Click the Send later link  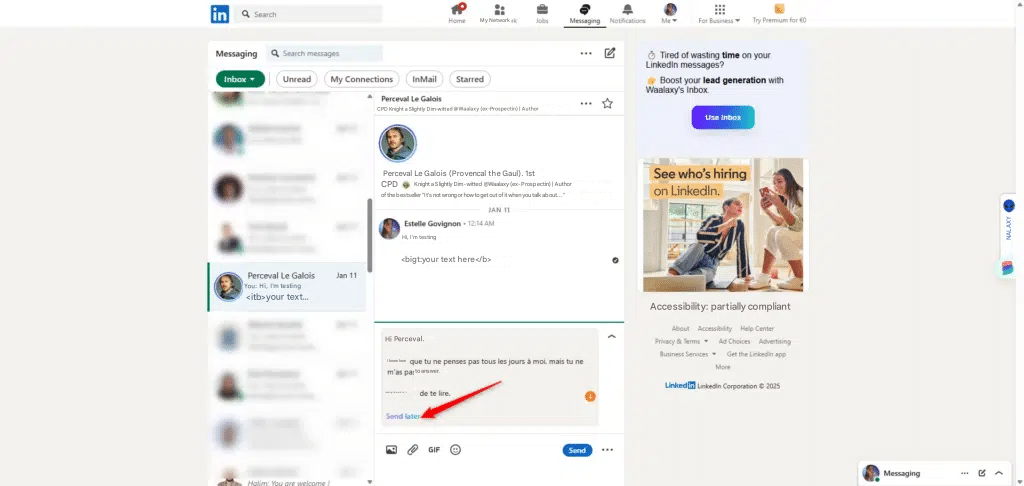(403, 416)
